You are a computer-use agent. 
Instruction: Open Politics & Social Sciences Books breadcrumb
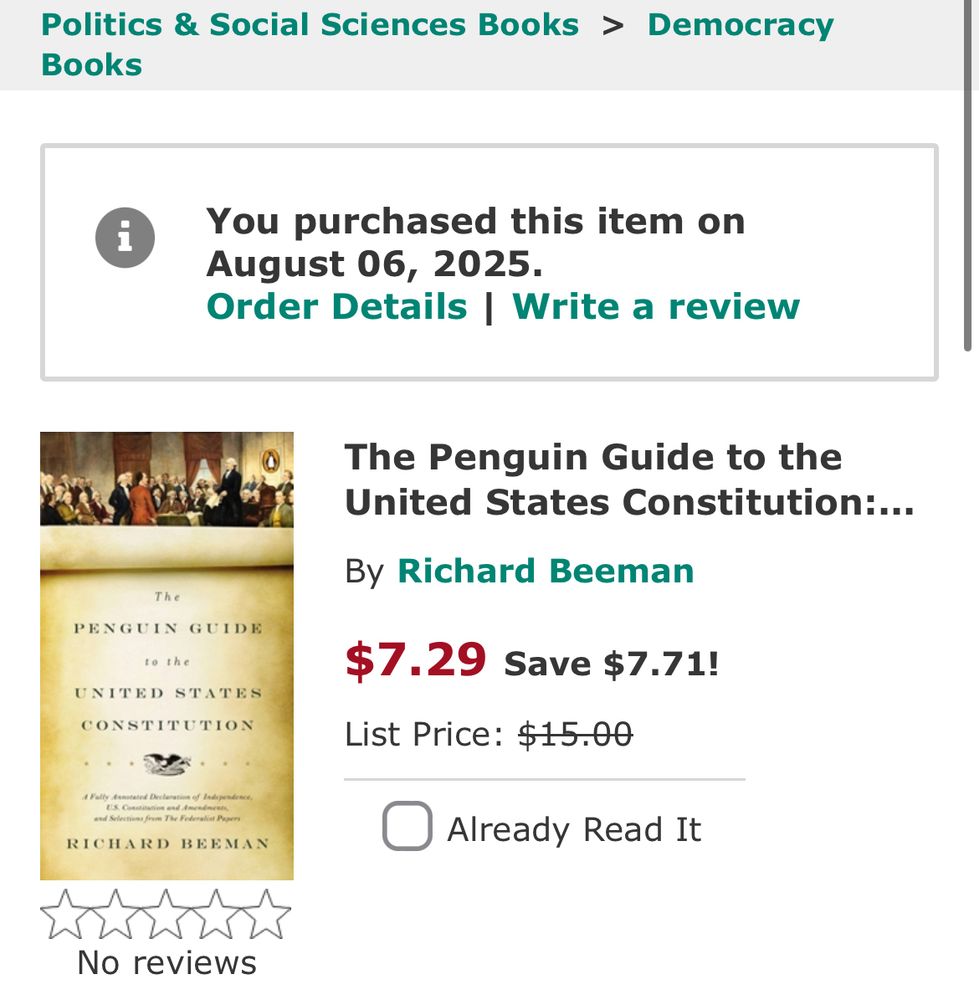pyautogui.click(x=310, y=24)
